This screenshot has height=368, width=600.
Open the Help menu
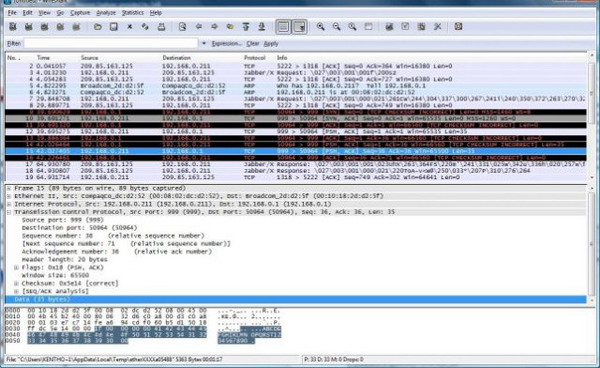click(155, 13)
